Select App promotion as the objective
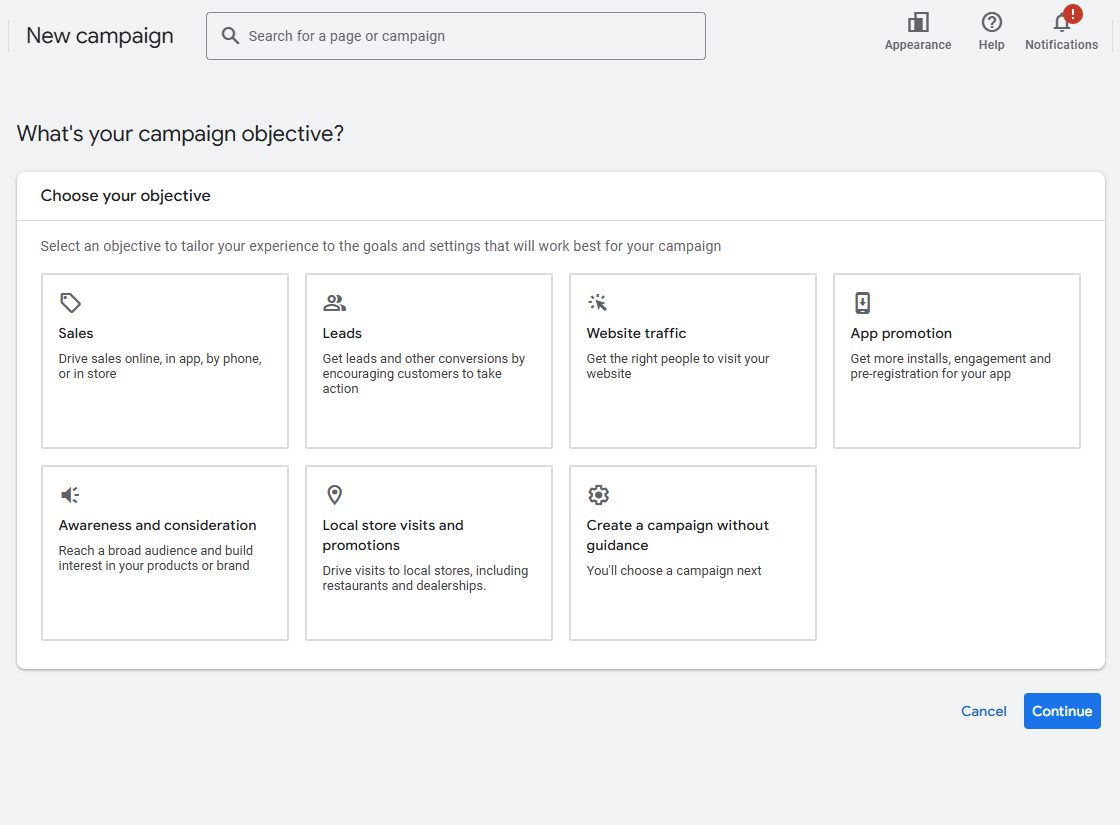Screen dimensions: 1120x825 point(957,361)
